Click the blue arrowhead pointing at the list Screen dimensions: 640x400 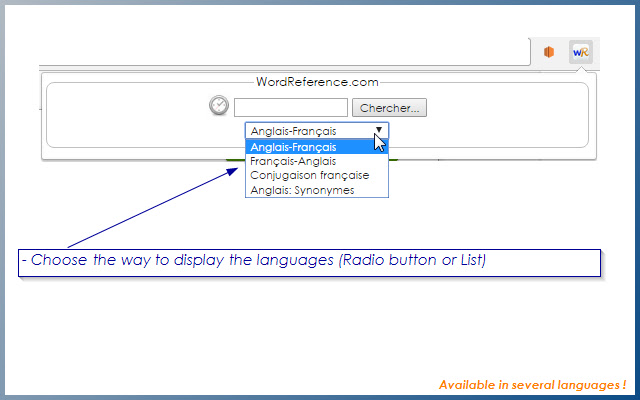click(x=232, y=171)
